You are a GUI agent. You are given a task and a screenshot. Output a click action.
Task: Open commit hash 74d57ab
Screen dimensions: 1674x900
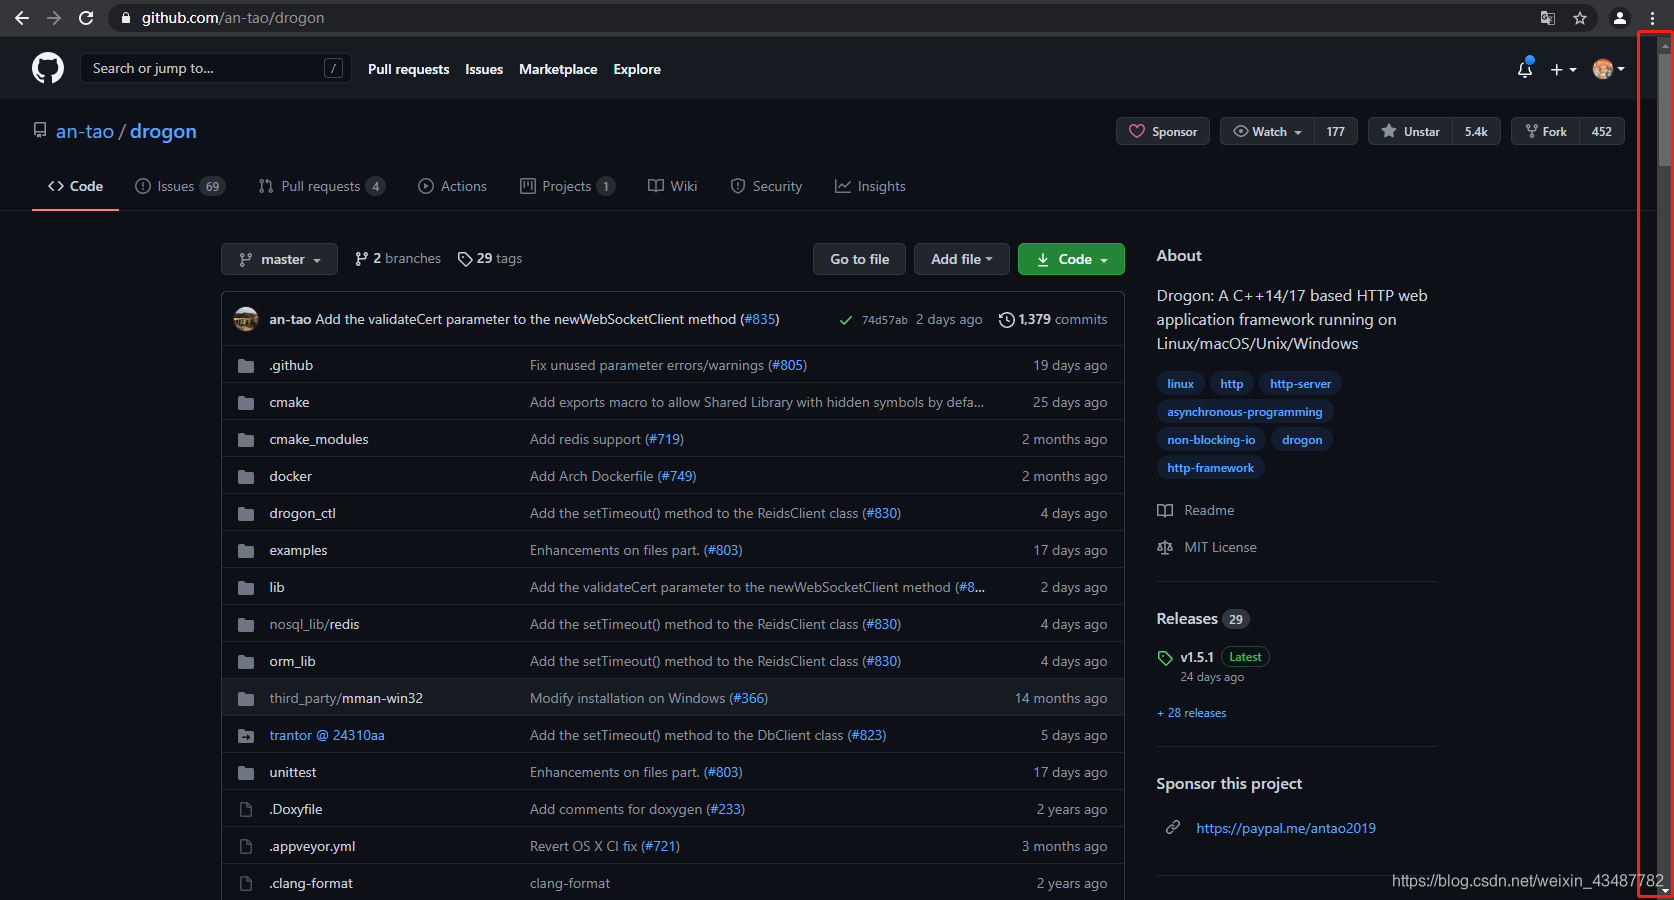[x=885, y=320]
